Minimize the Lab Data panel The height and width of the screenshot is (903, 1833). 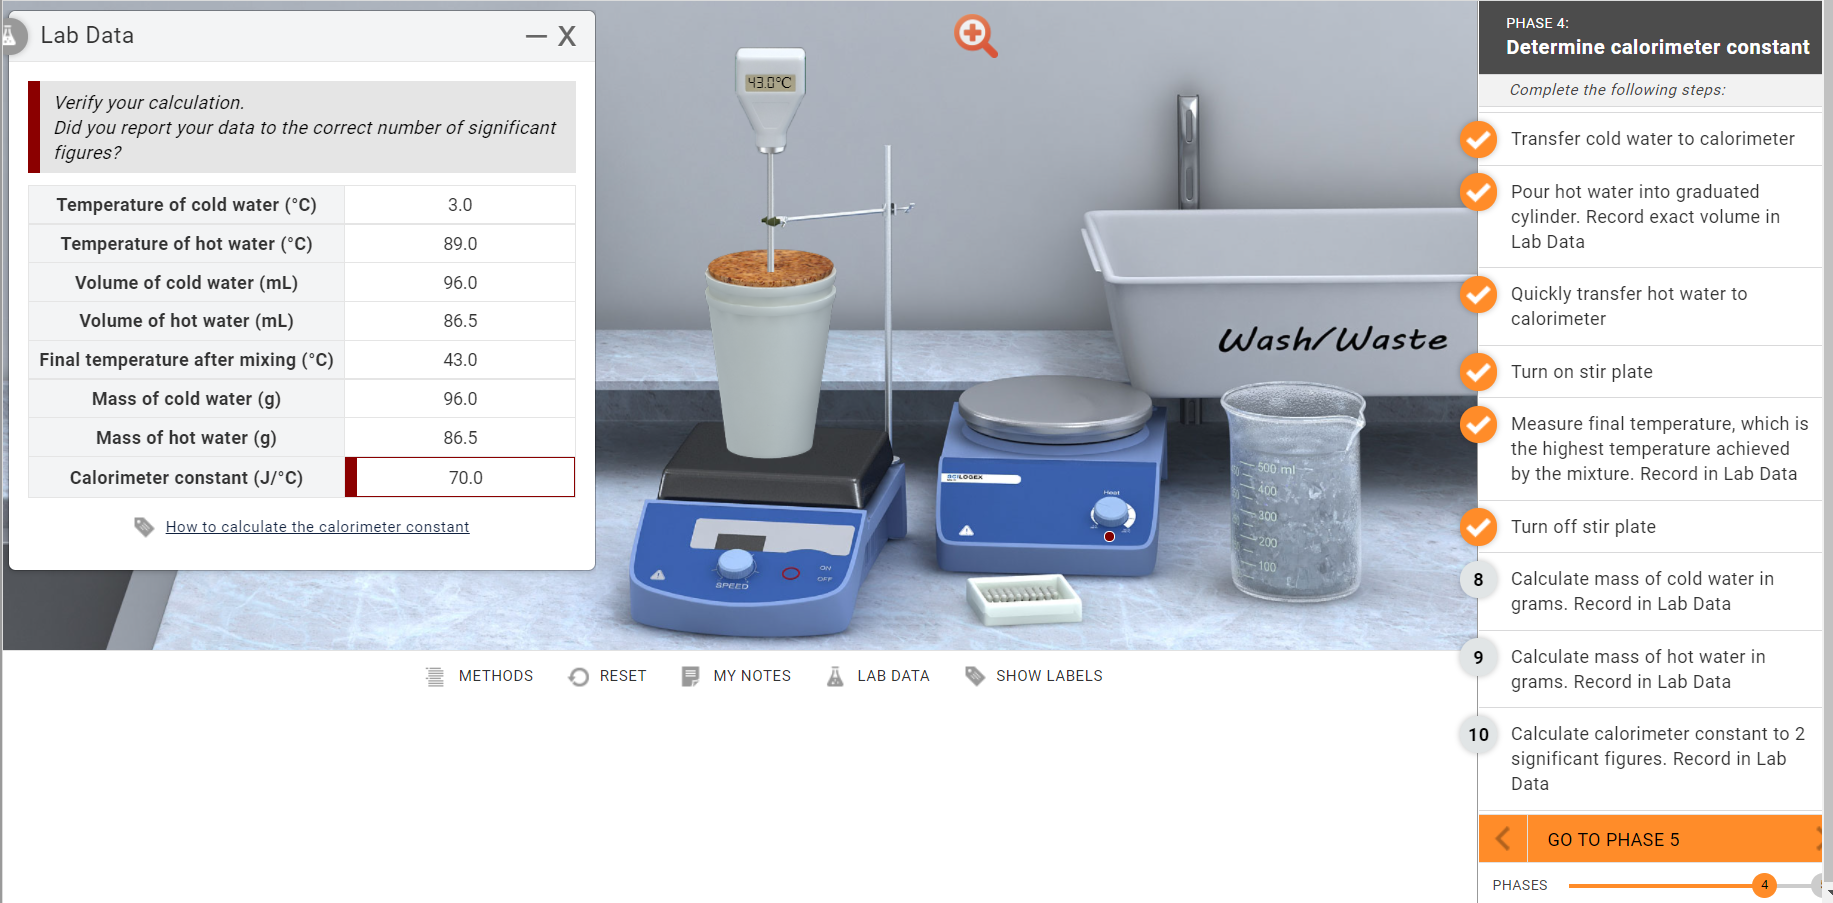[536, 36]
